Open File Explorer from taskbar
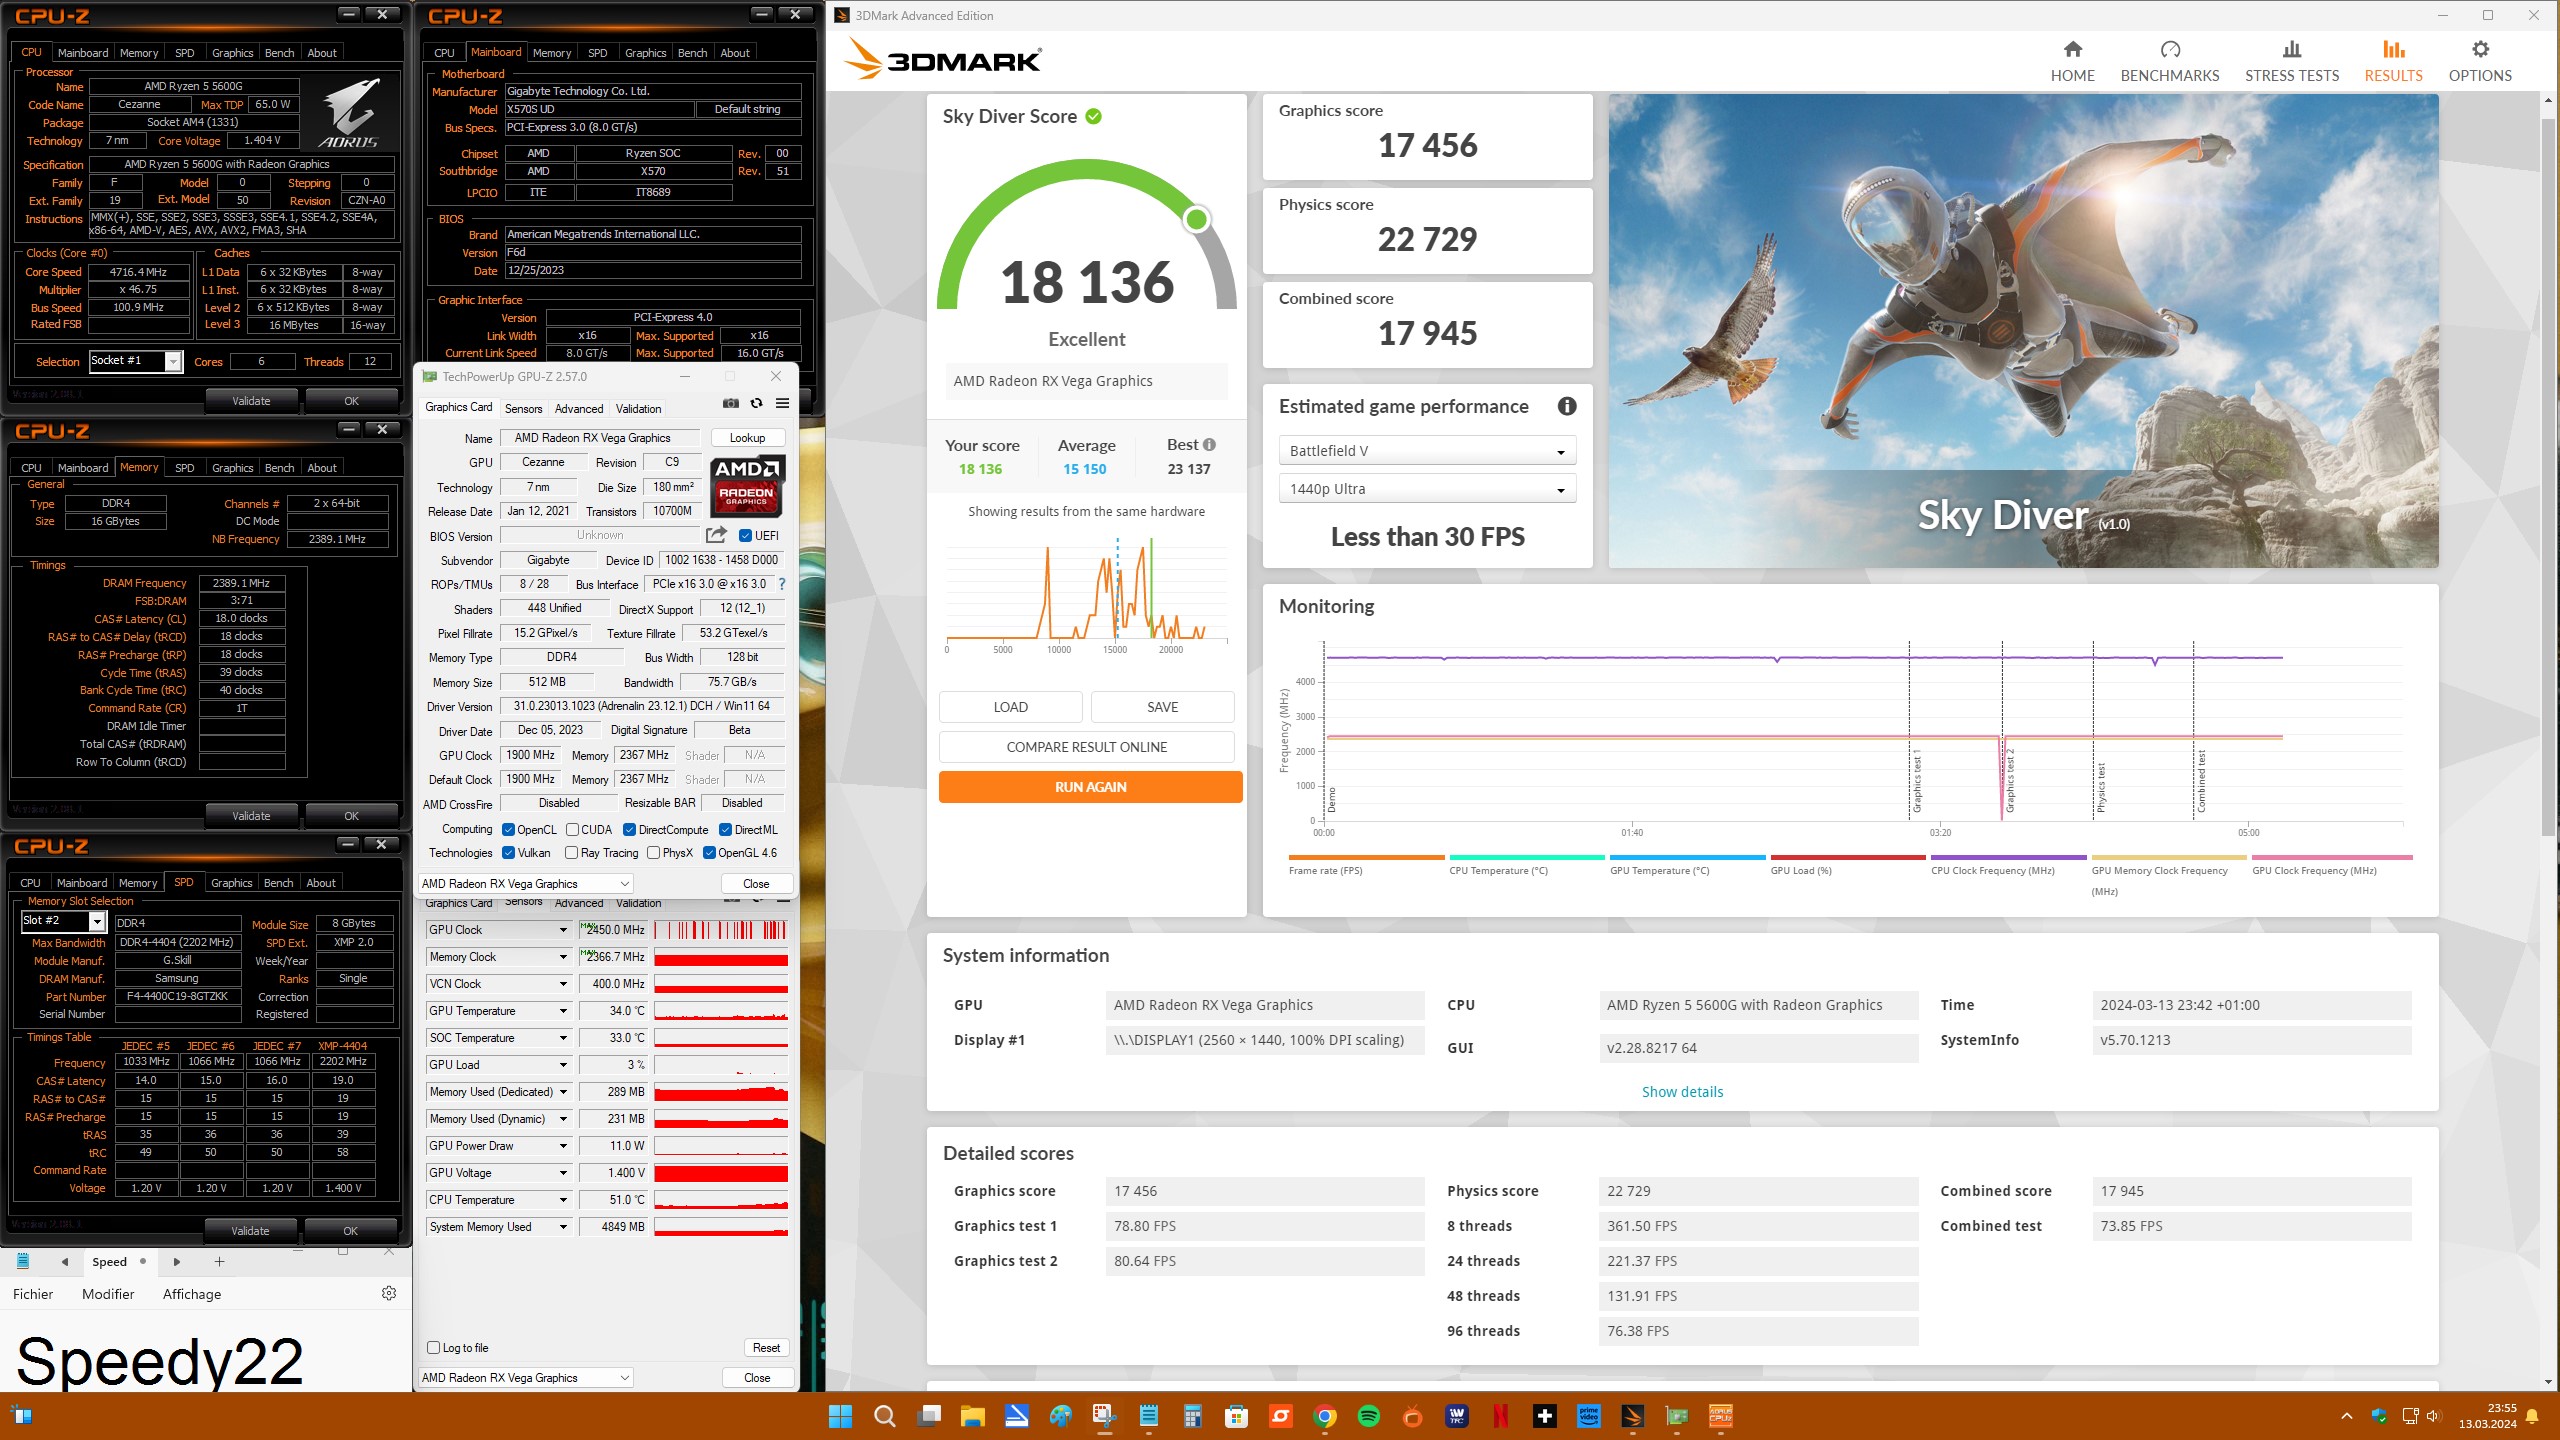 [x=972, y=1416]
